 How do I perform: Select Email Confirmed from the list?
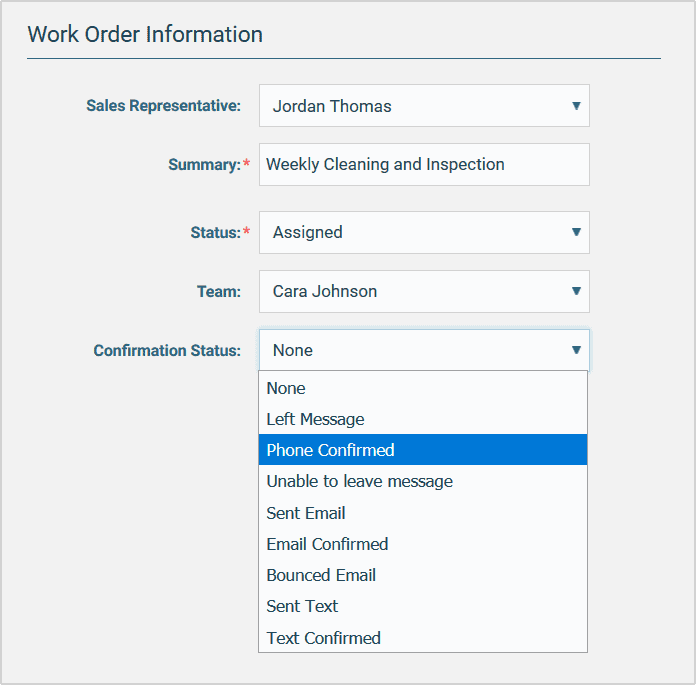point(327,544)
